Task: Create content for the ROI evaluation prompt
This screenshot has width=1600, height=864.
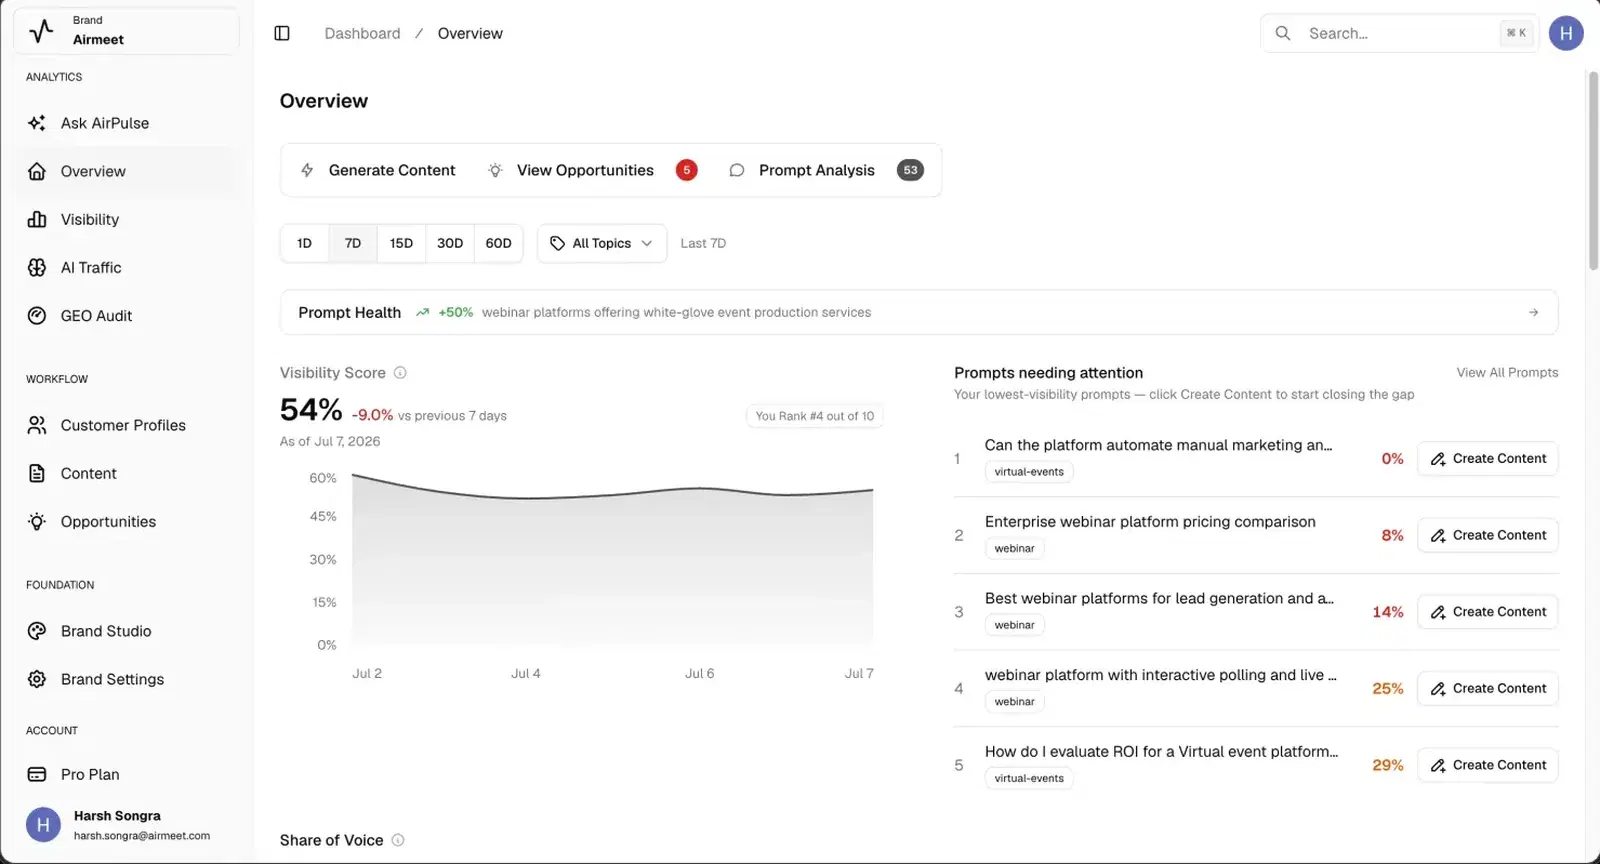Action: 1487,765
